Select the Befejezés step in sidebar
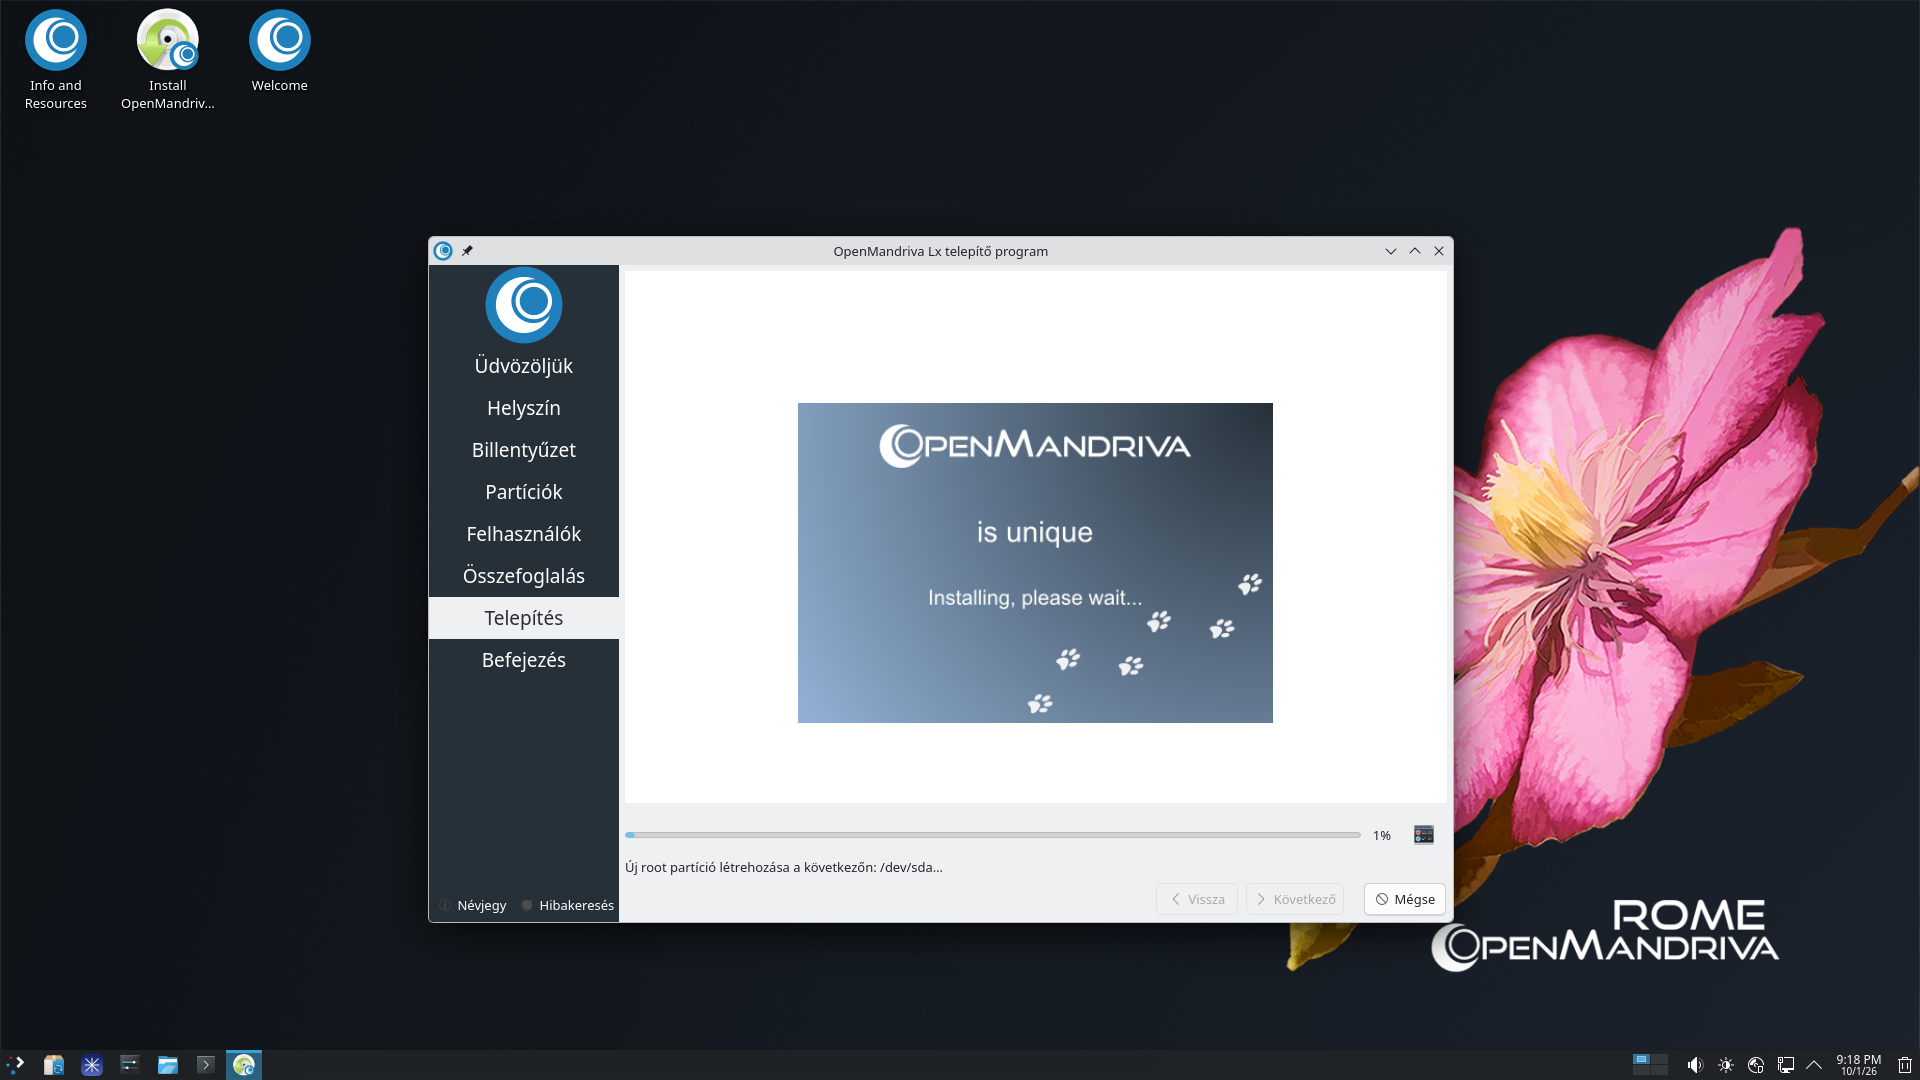This screenshot has width=1920, height=1080. tap(524, 660)
